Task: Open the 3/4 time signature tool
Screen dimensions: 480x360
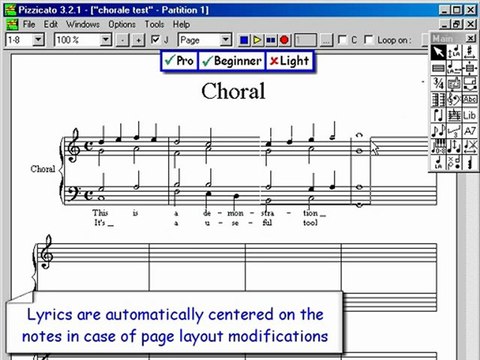Action: (x=438, y=83)
